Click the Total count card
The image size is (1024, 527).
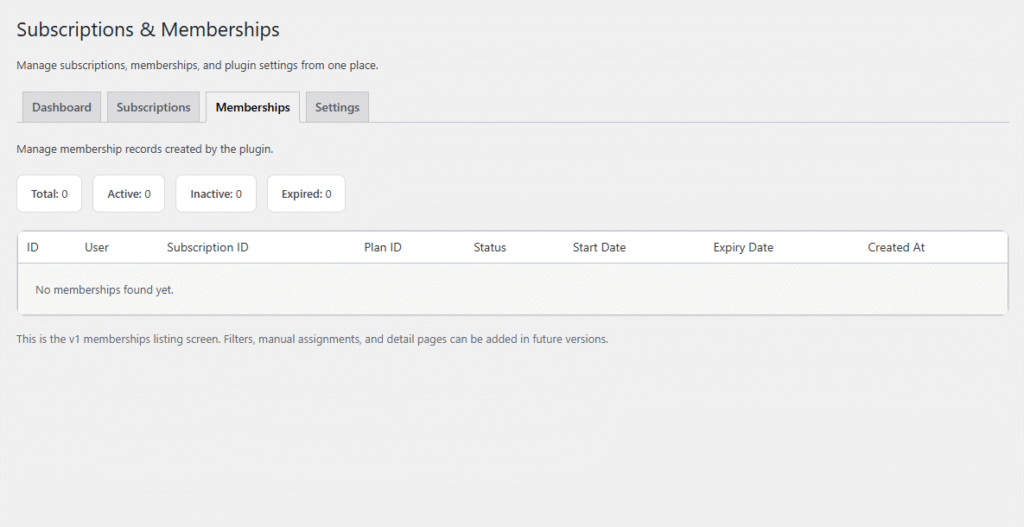pos(49,194)
